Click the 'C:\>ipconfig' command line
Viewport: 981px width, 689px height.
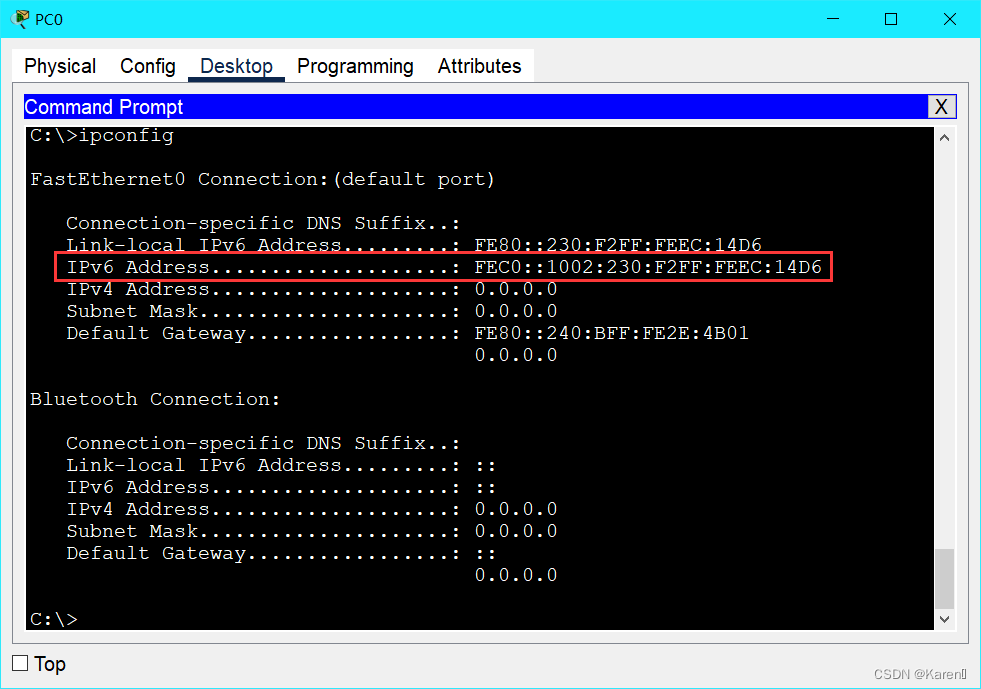coord(102,136)
